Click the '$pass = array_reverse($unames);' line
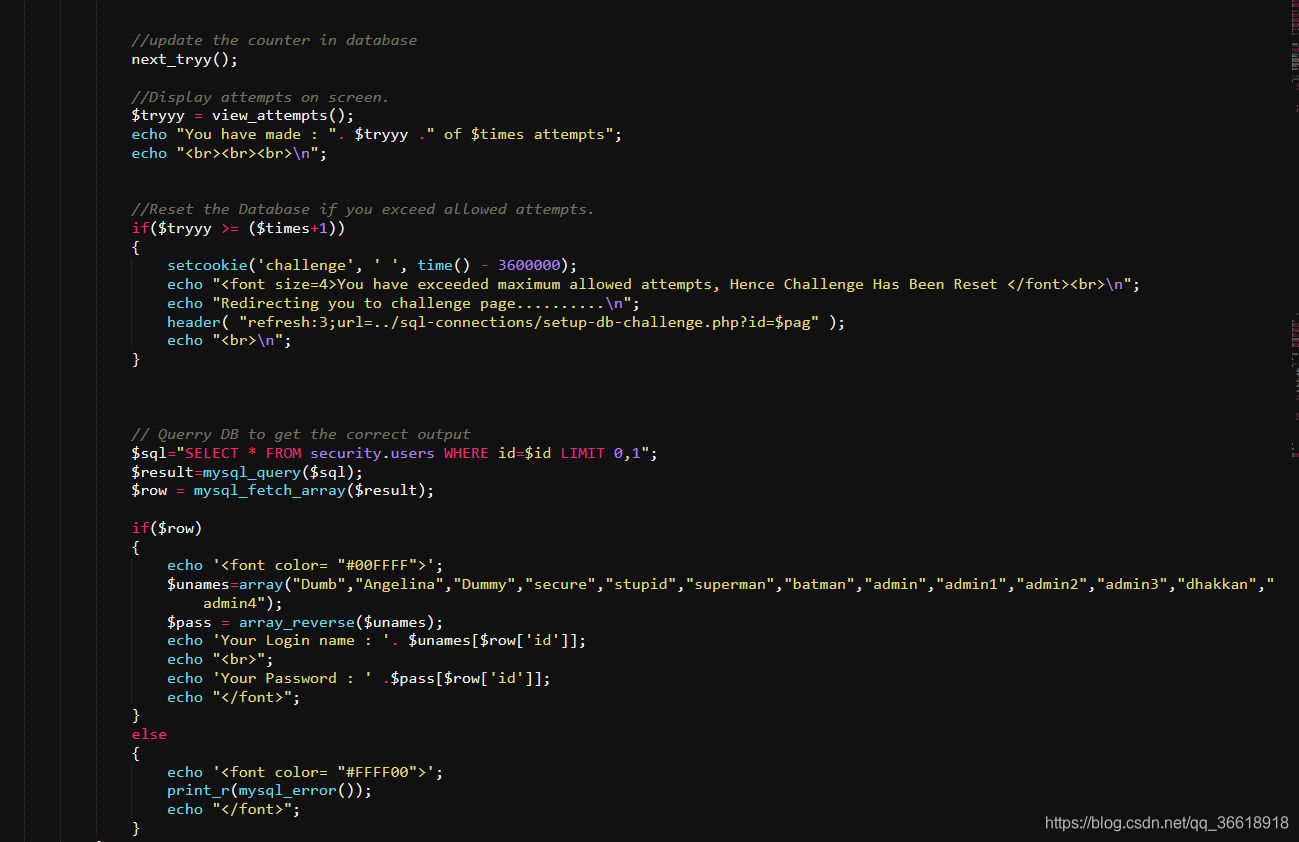 click(x=305, y=622)
